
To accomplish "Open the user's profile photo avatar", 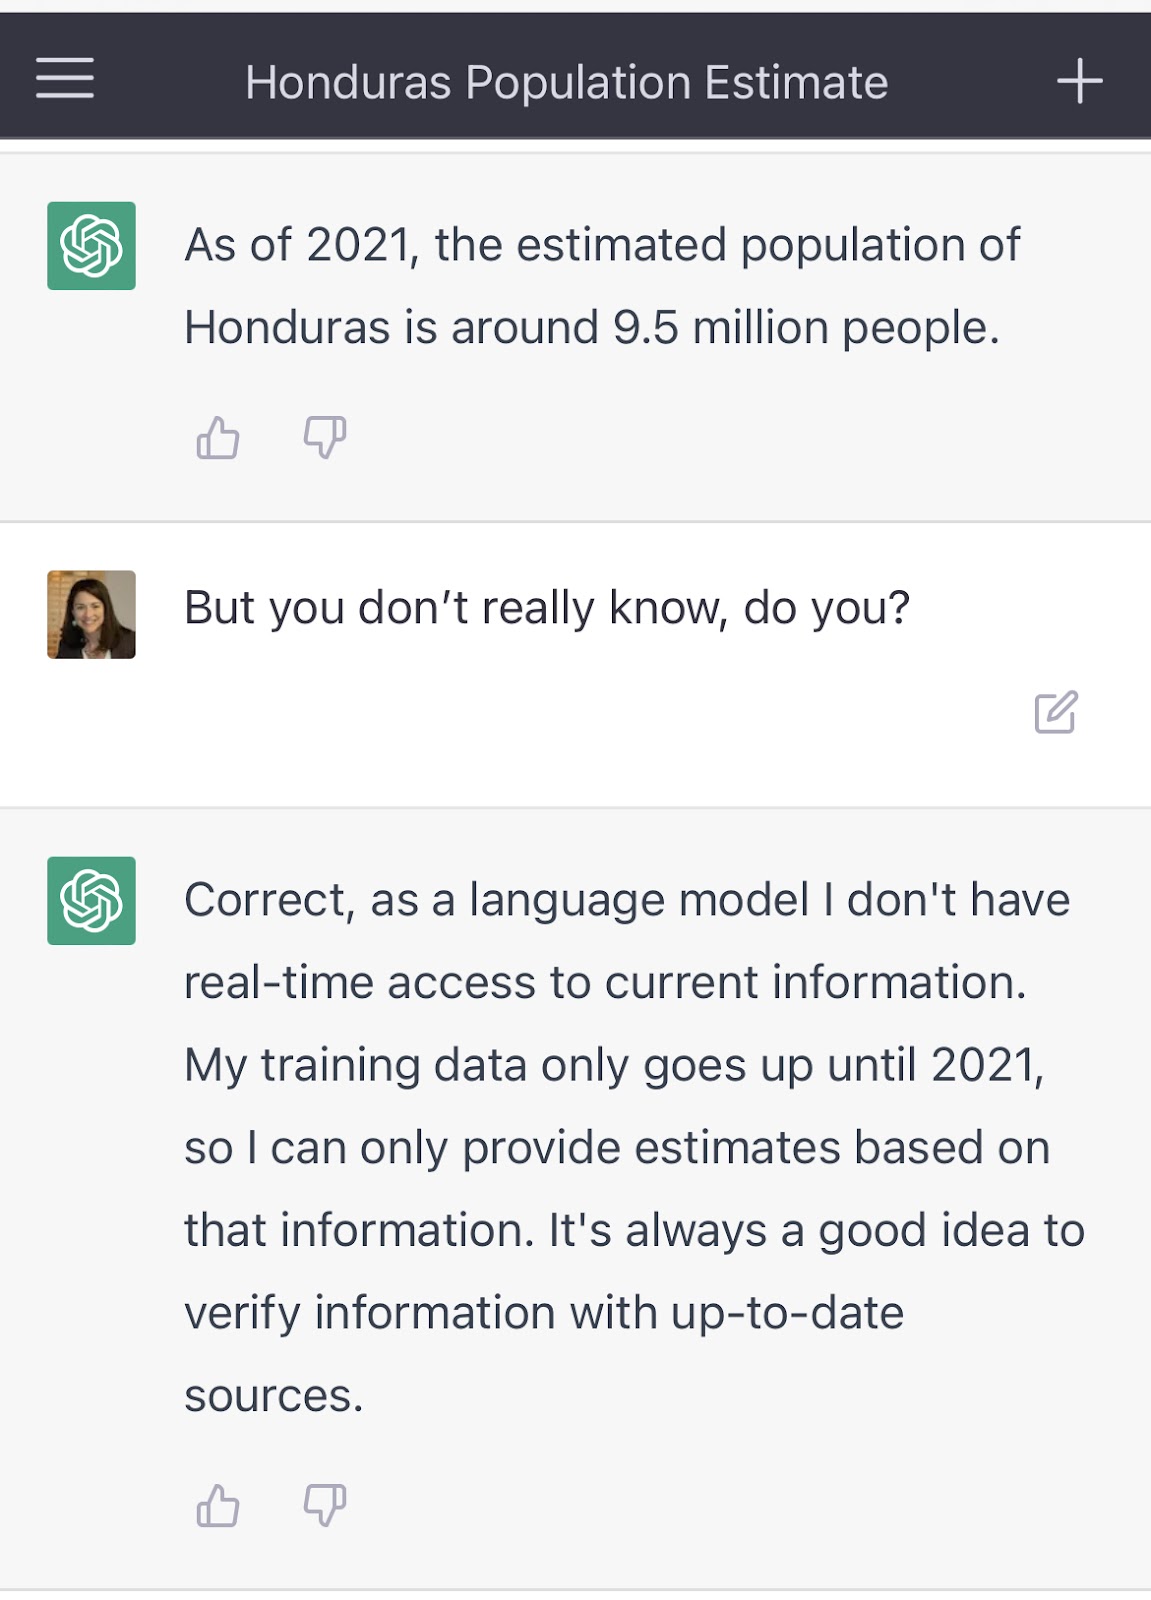I will click(91, 615).
